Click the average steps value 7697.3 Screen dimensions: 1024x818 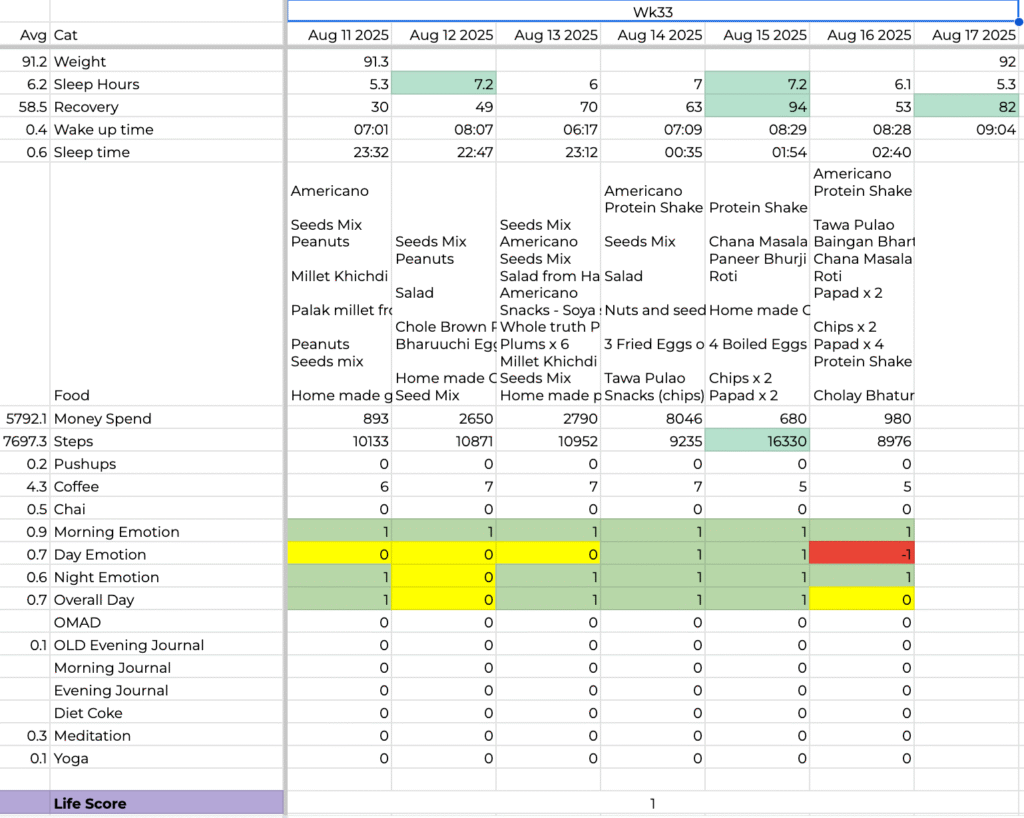pos(25,441)
